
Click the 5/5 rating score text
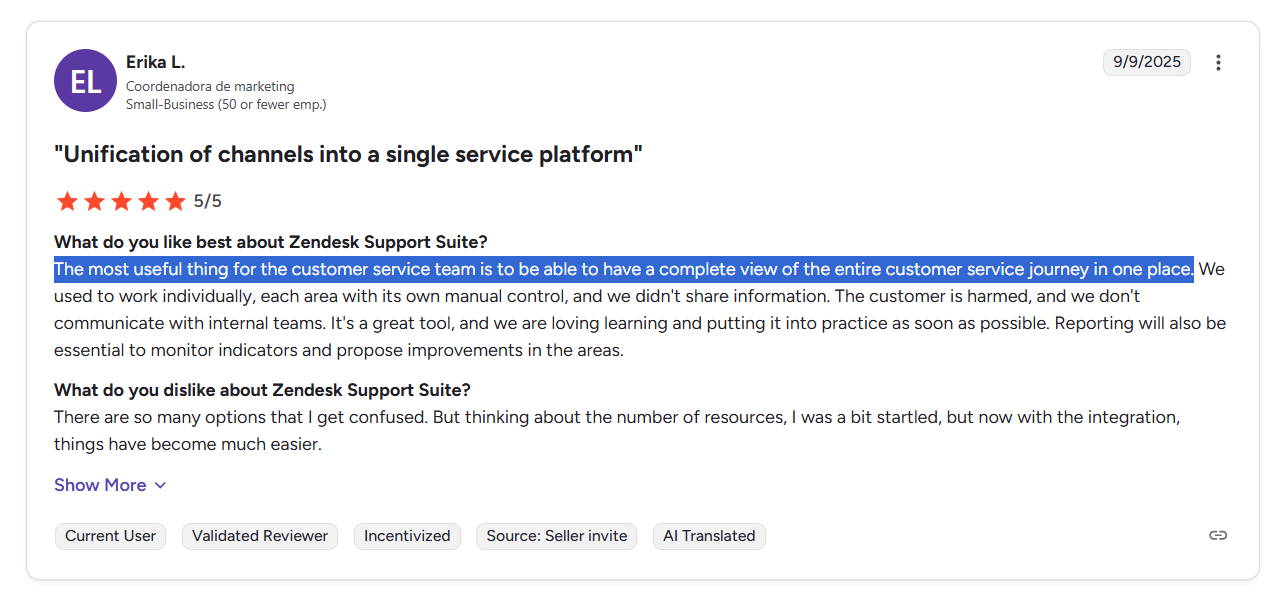[x=208, y=201]
